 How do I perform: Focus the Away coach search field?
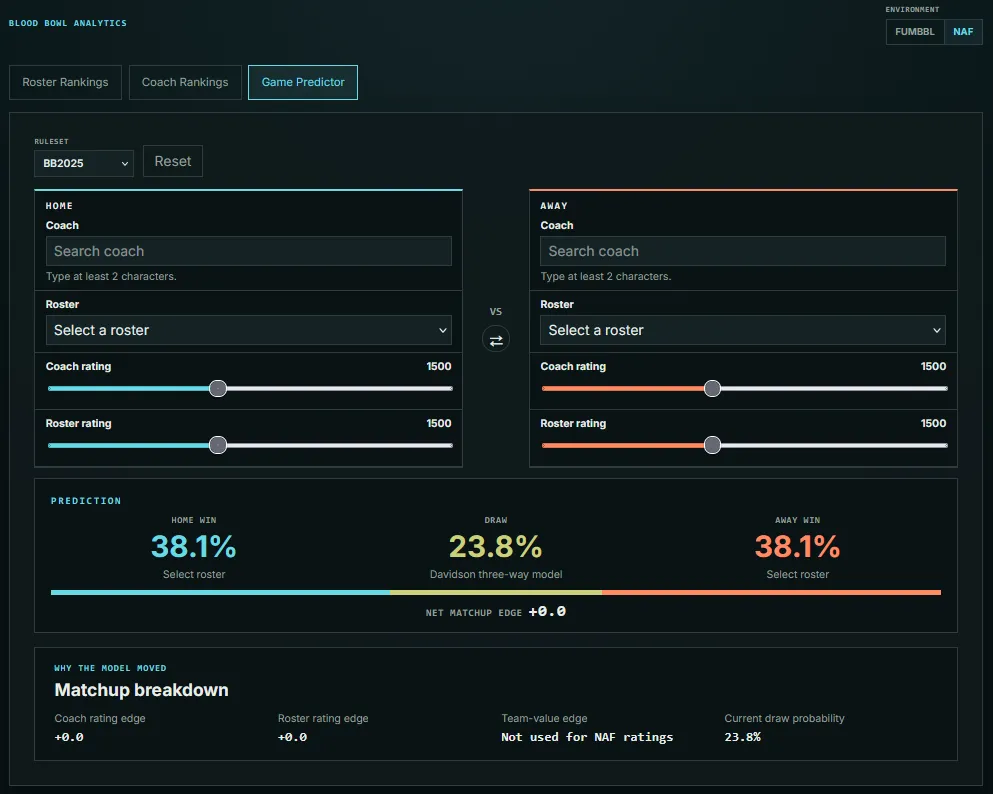(742, 251)
